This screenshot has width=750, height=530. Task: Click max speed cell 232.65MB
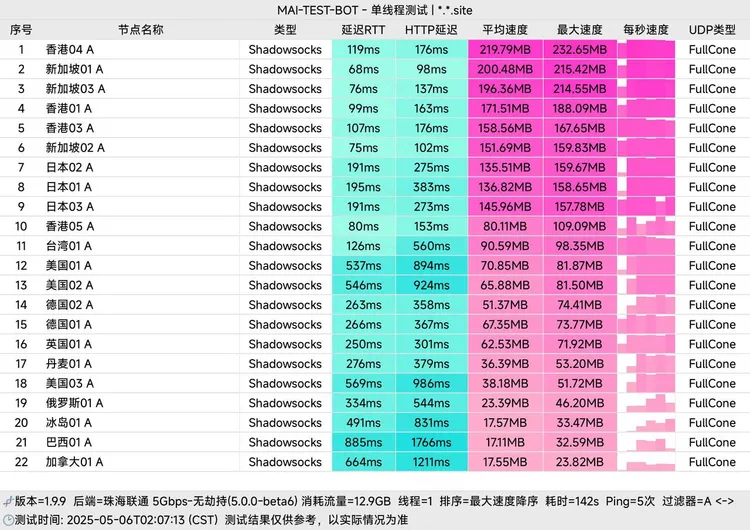click(x=578, y=49)
